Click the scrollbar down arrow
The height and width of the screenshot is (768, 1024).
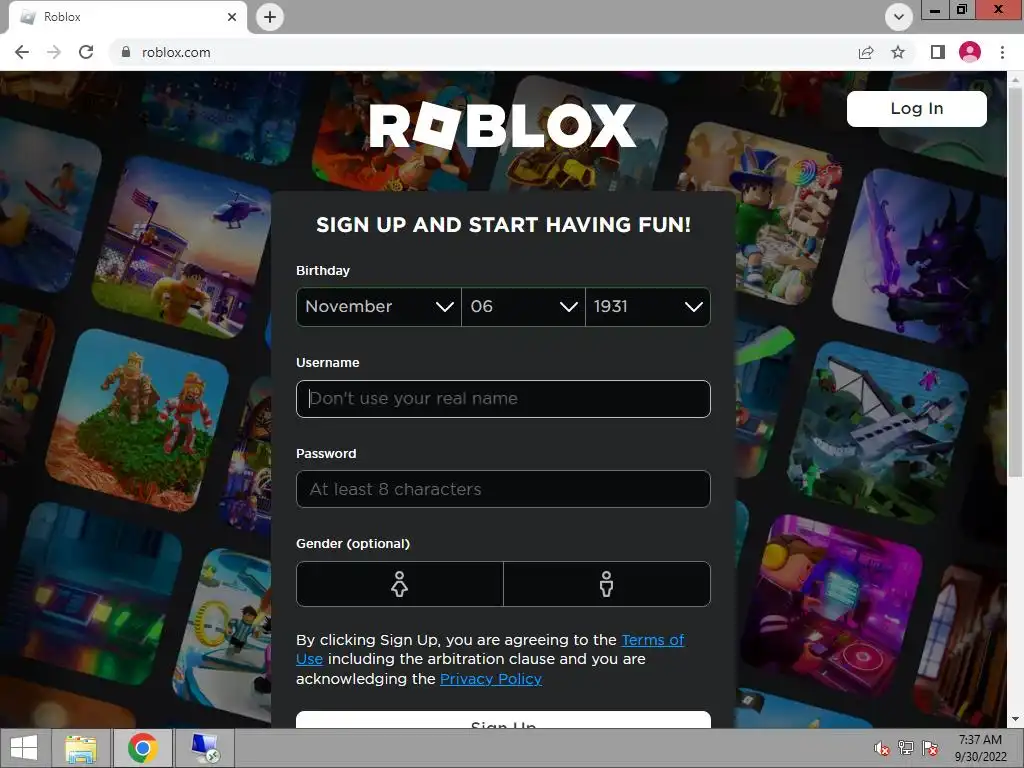pos(1015,719)
